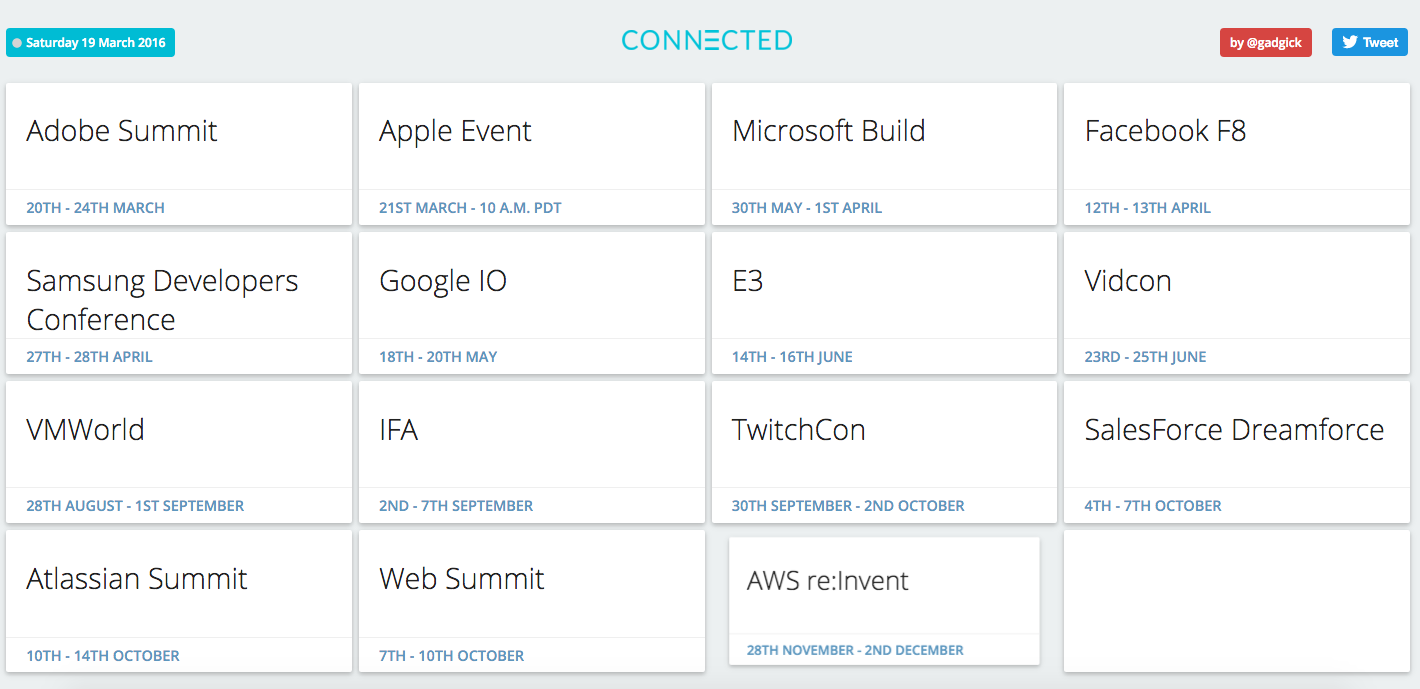Open Samsung Developers Conference card
The image size is (1420, 689).
(x=179, y=302)
